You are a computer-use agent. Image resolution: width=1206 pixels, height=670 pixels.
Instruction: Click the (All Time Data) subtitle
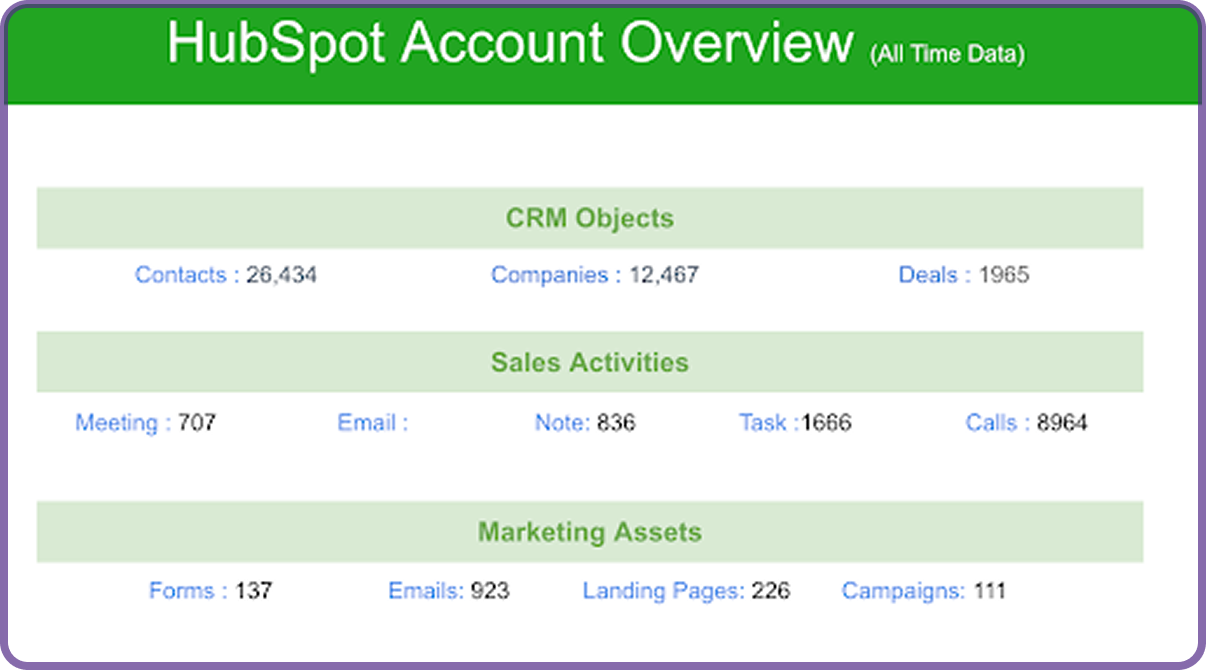tap(947, 54)
